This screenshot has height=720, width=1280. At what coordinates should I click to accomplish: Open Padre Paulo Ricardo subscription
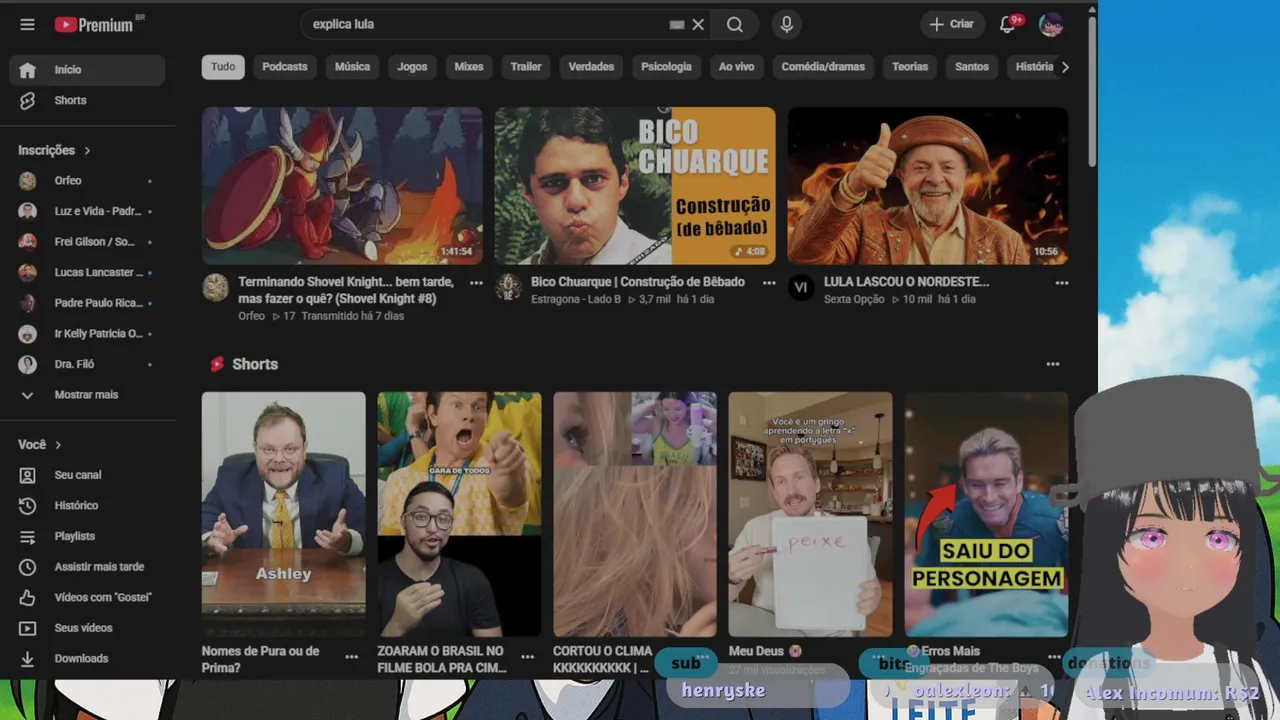pos(87,303)
